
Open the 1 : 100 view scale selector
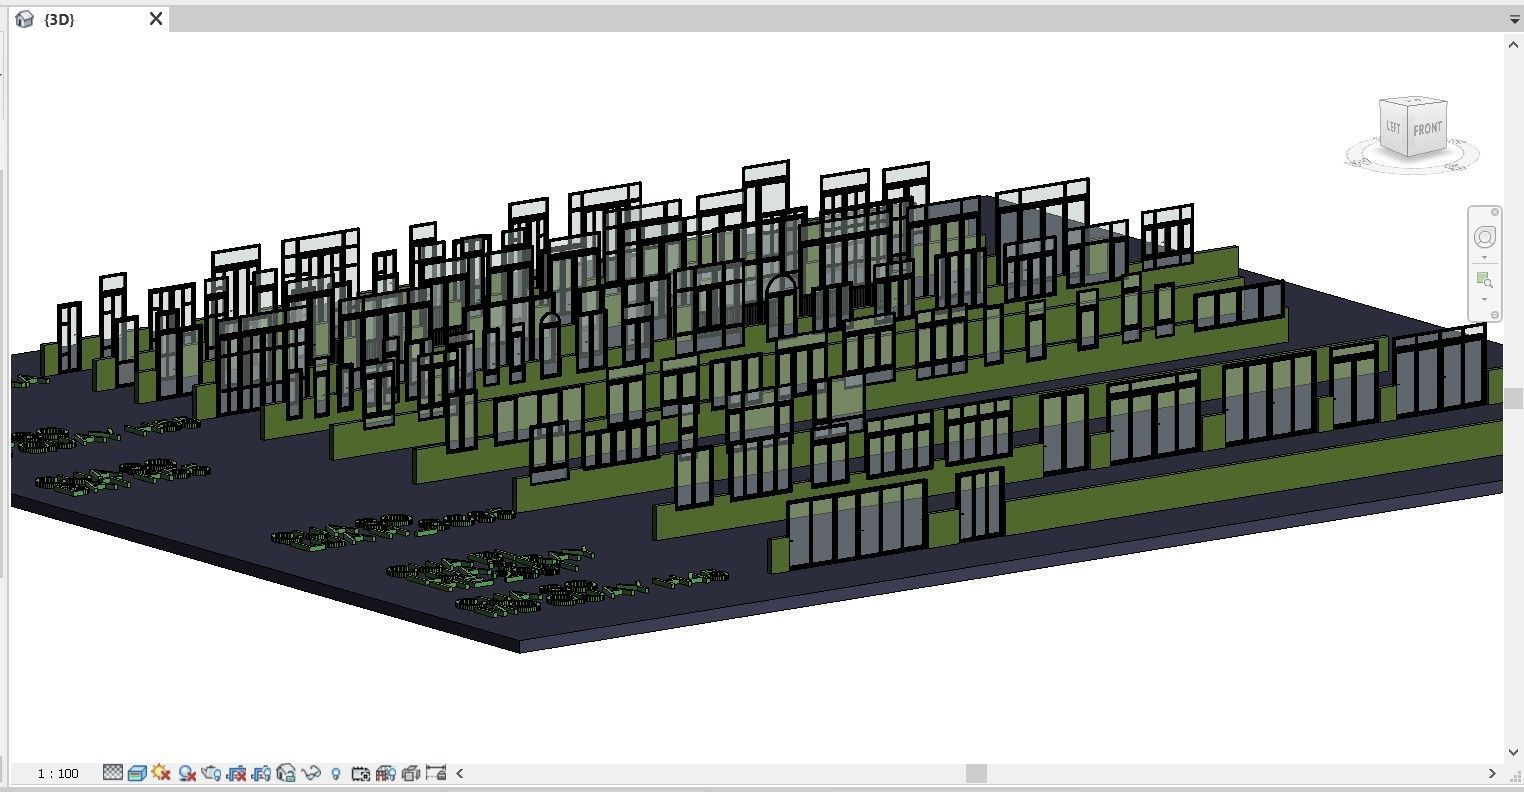58,773
